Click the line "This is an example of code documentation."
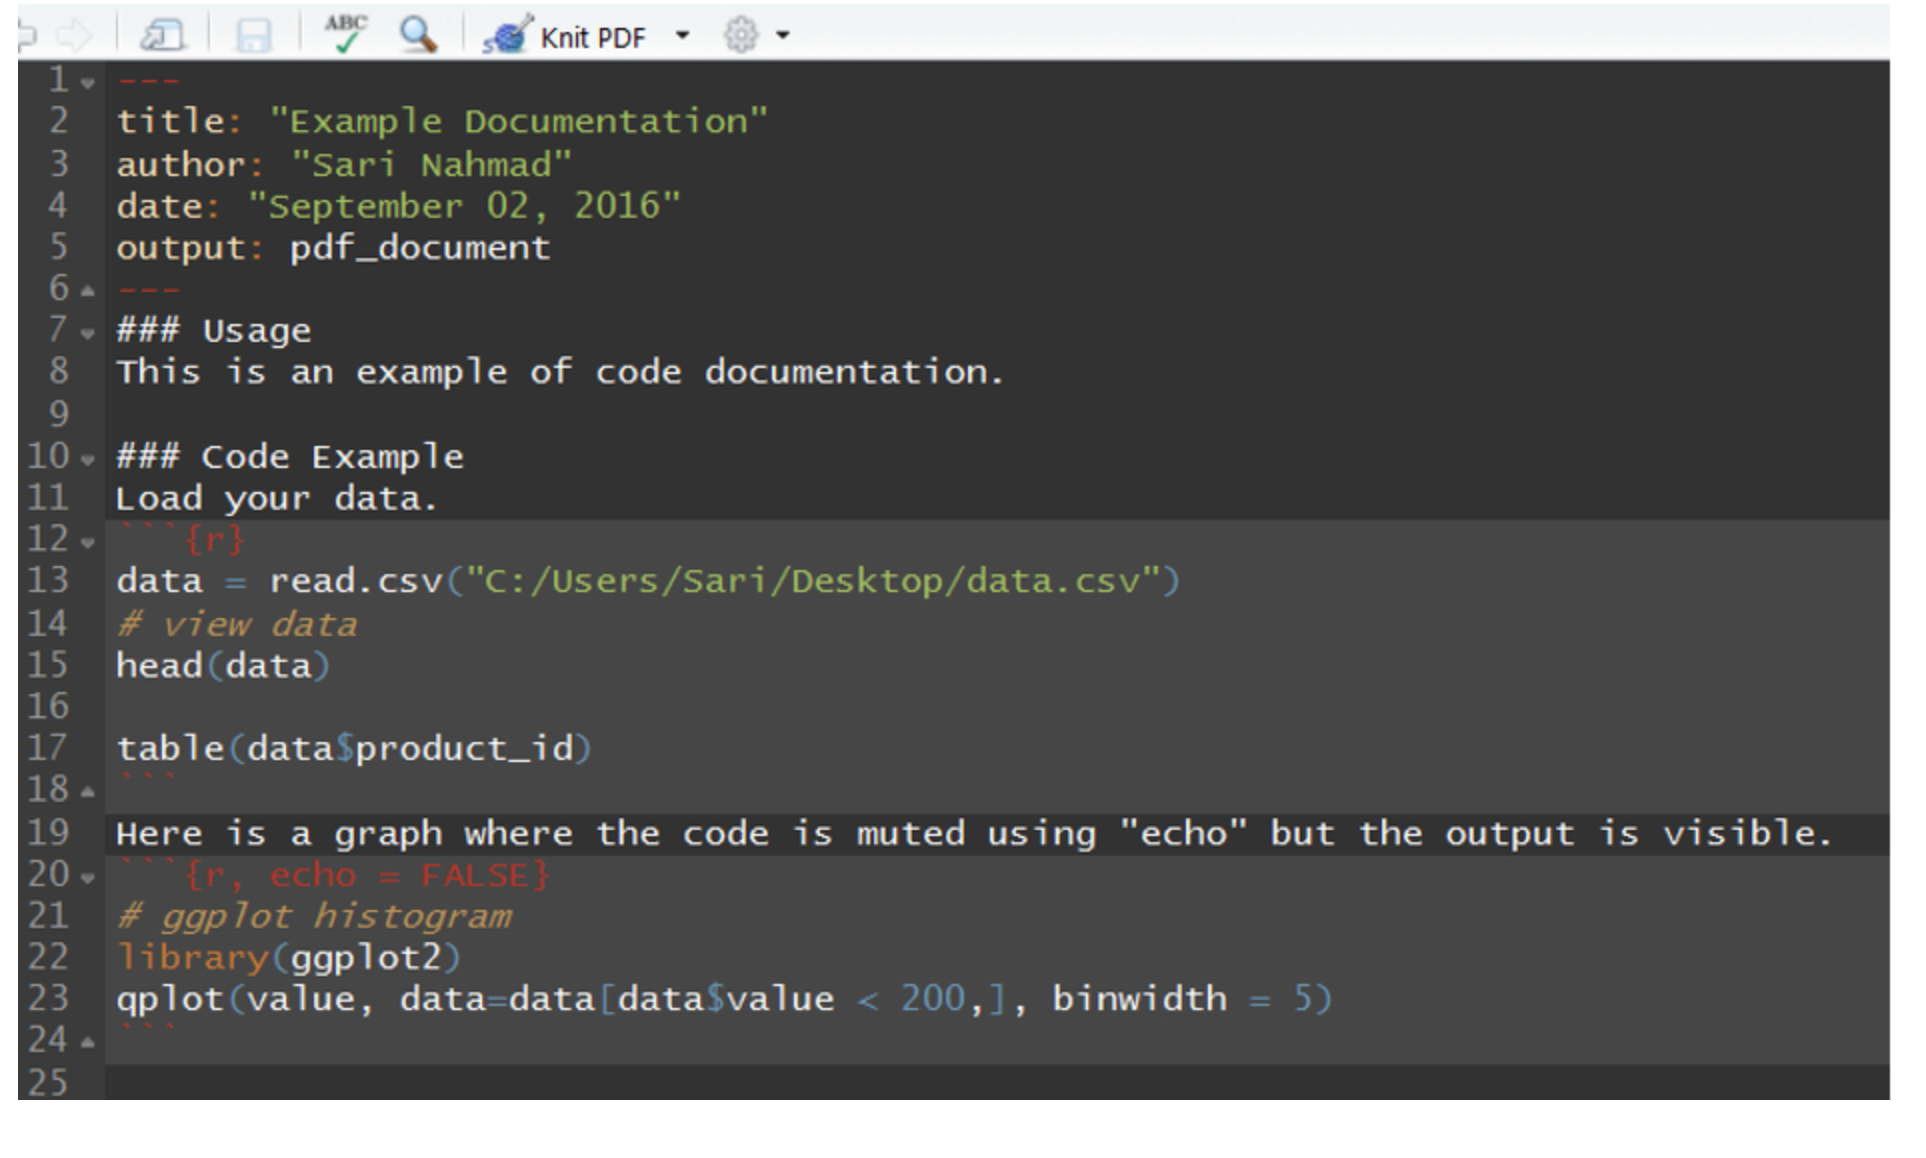This screenshot has width=1926, height=1158. 560,372
